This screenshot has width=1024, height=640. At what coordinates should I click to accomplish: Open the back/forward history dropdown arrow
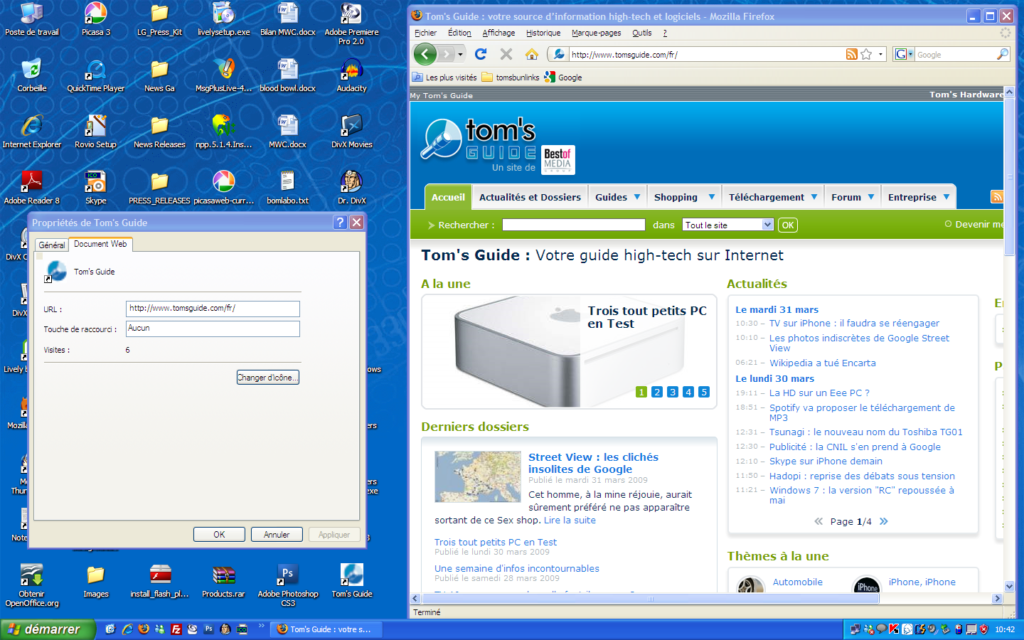(x=460, y=54)
